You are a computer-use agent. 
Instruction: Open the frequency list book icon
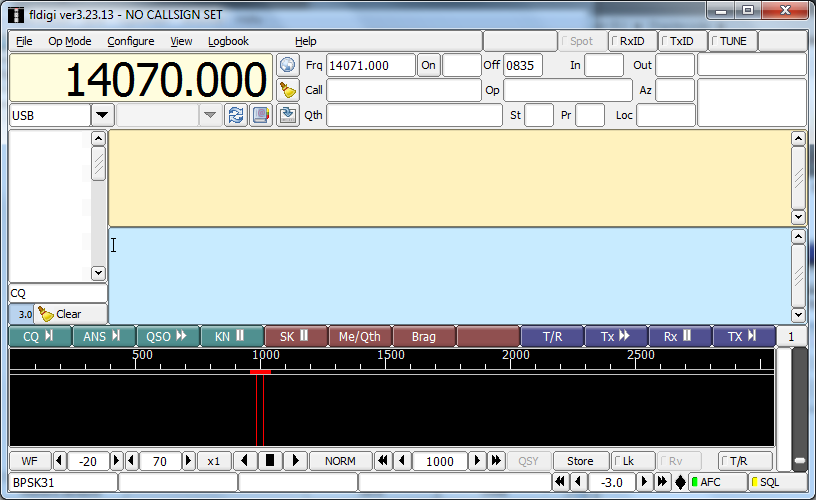261,115
